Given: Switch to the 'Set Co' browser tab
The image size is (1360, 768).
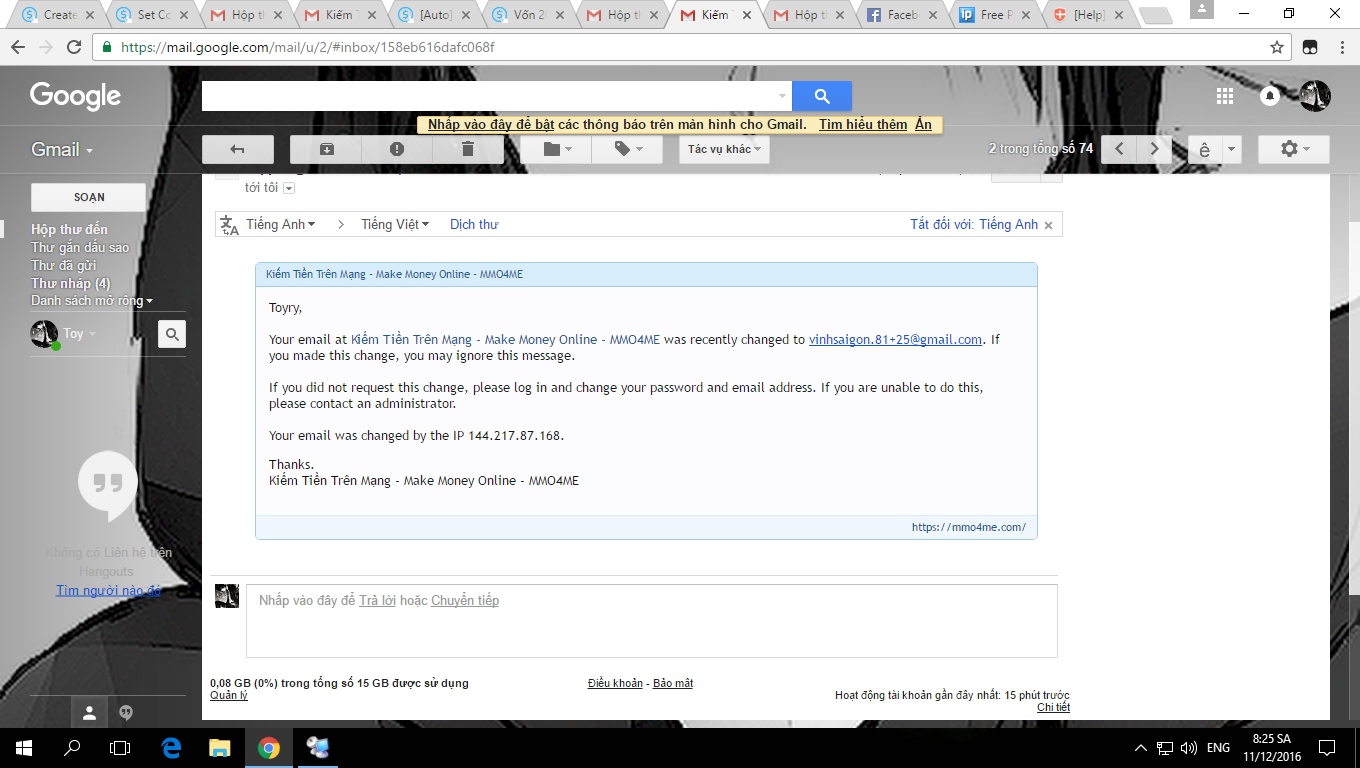Looking at the screenshot, I should point(152,15).
